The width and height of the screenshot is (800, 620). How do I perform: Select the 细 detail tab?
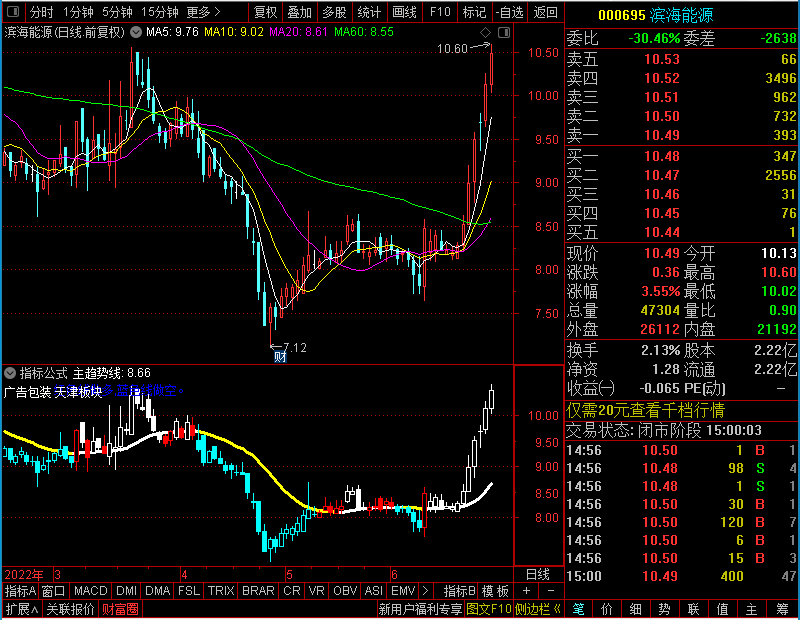[x=635, y=609]
